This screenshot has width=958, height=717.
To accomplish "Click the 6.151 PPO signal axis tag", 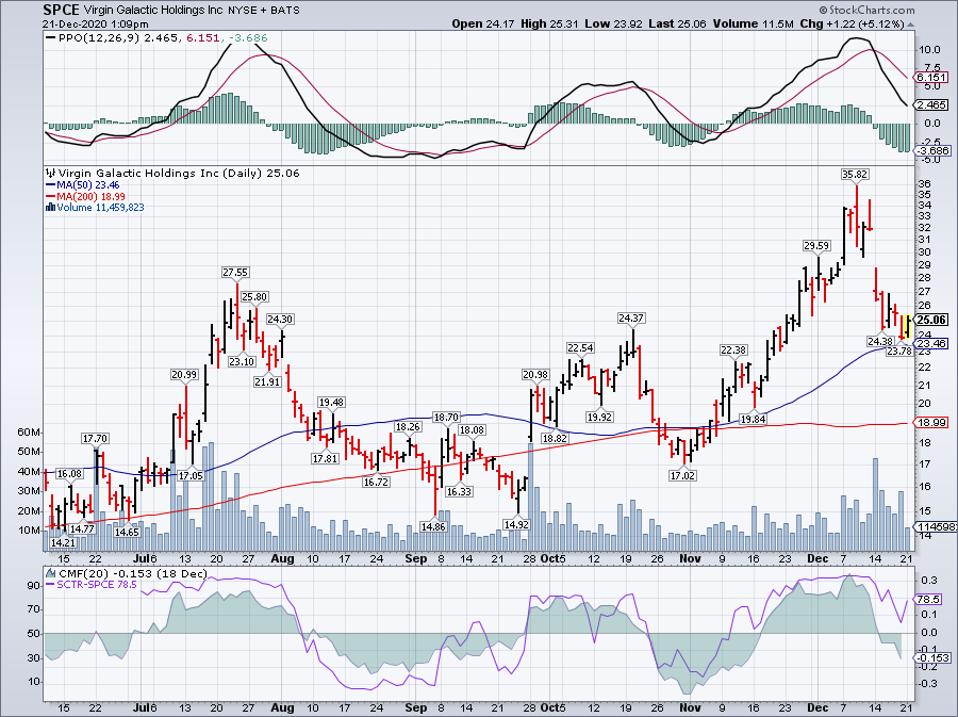I will coord(932,78).
